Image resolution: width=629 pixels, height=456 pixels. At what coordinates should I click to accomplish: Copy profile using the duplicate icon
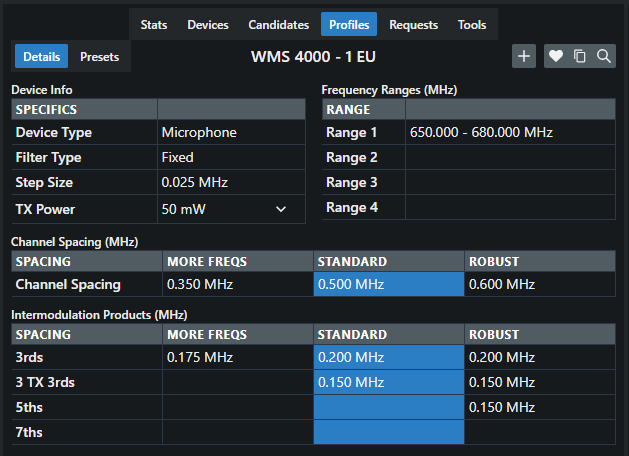point(580,56)
